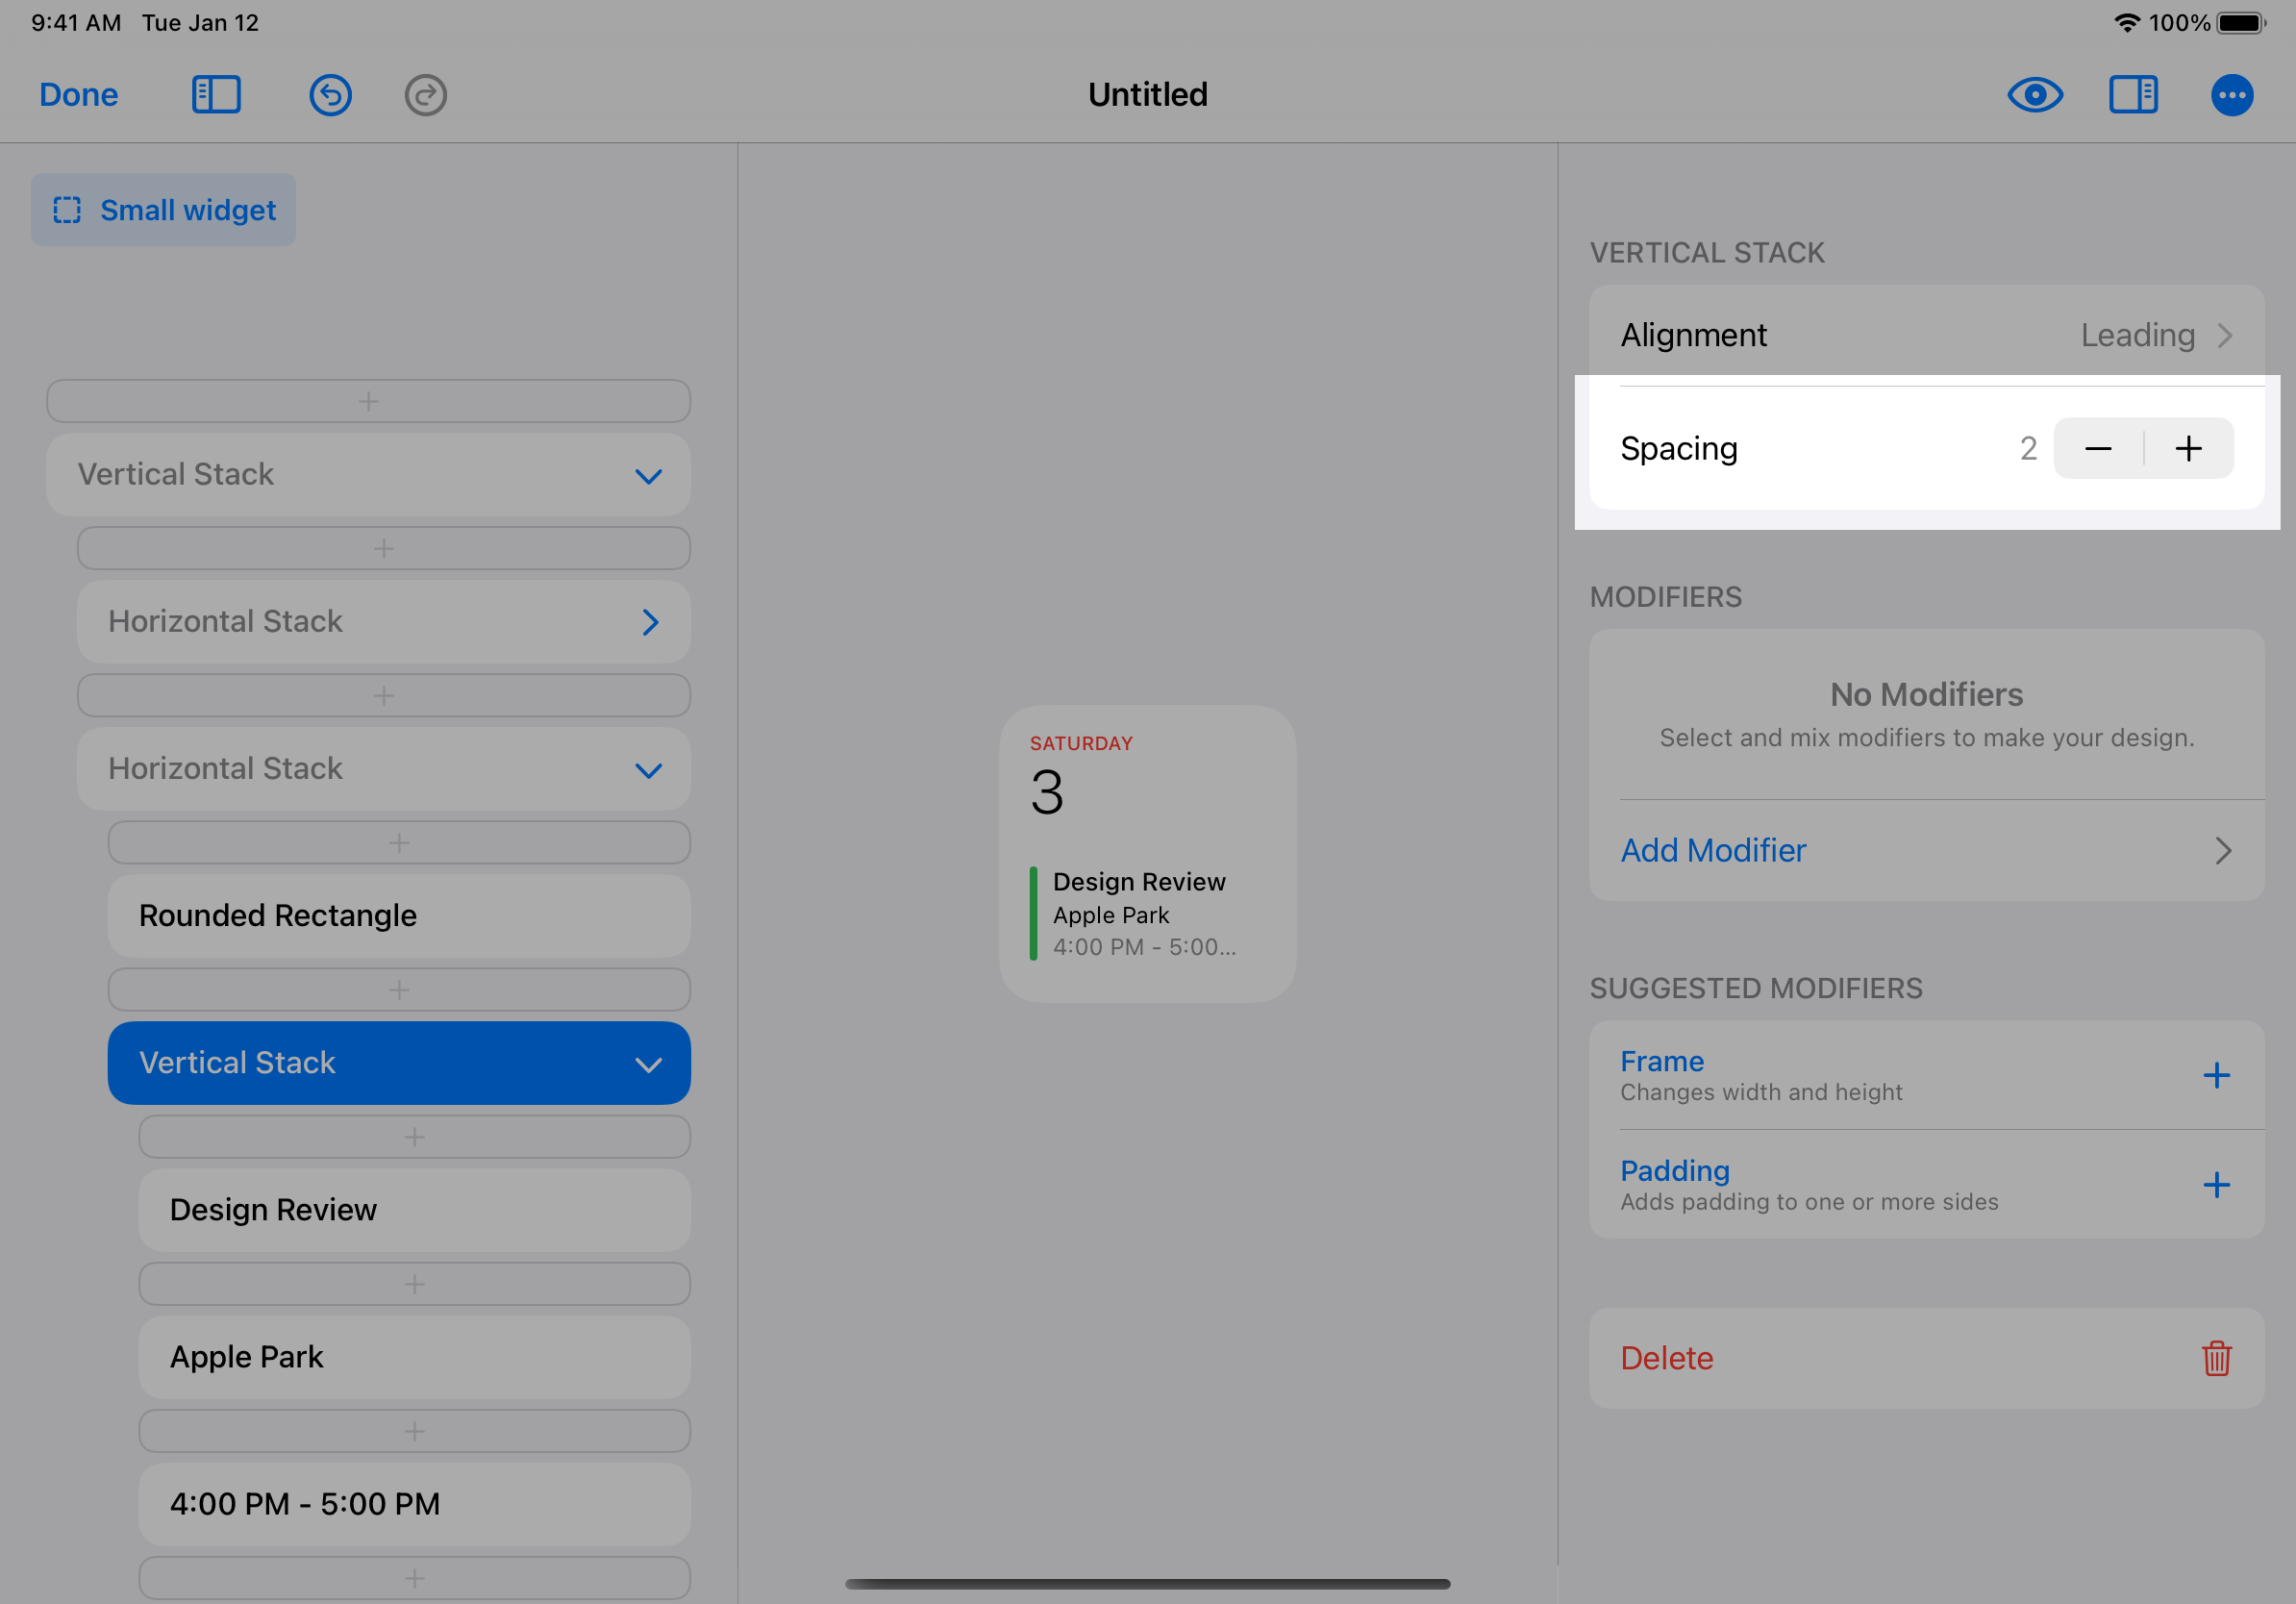This screenshot has width=2296, height=1604.
Task: Decrease spacing with the minus stepper
Action: click(x=2097, y=448)
